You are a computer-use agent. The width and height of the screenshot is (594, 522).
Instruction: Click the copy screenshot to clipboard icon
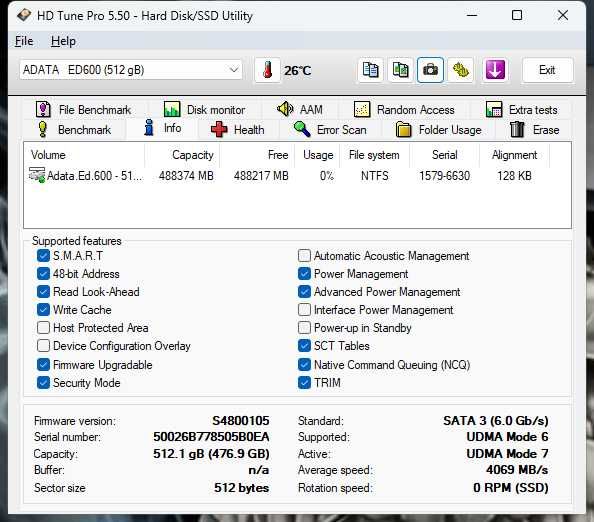pos(400,70)
